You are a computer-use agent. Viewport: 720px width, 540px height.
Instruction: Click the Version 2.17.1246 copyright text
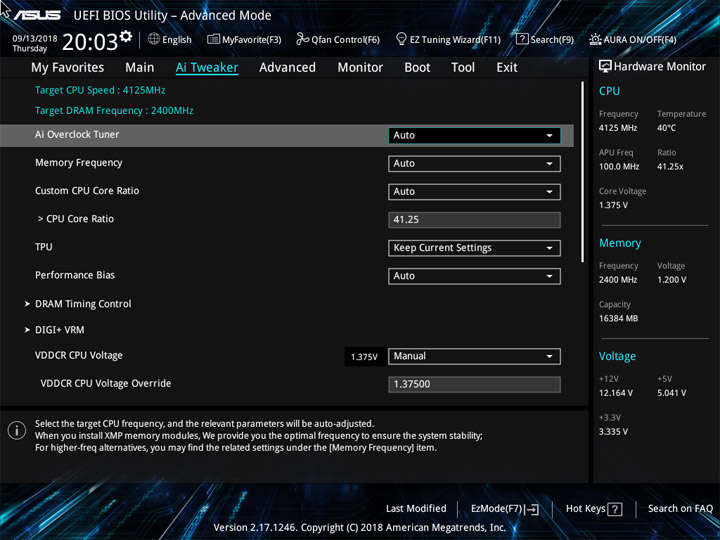click(x=360, y=528)
